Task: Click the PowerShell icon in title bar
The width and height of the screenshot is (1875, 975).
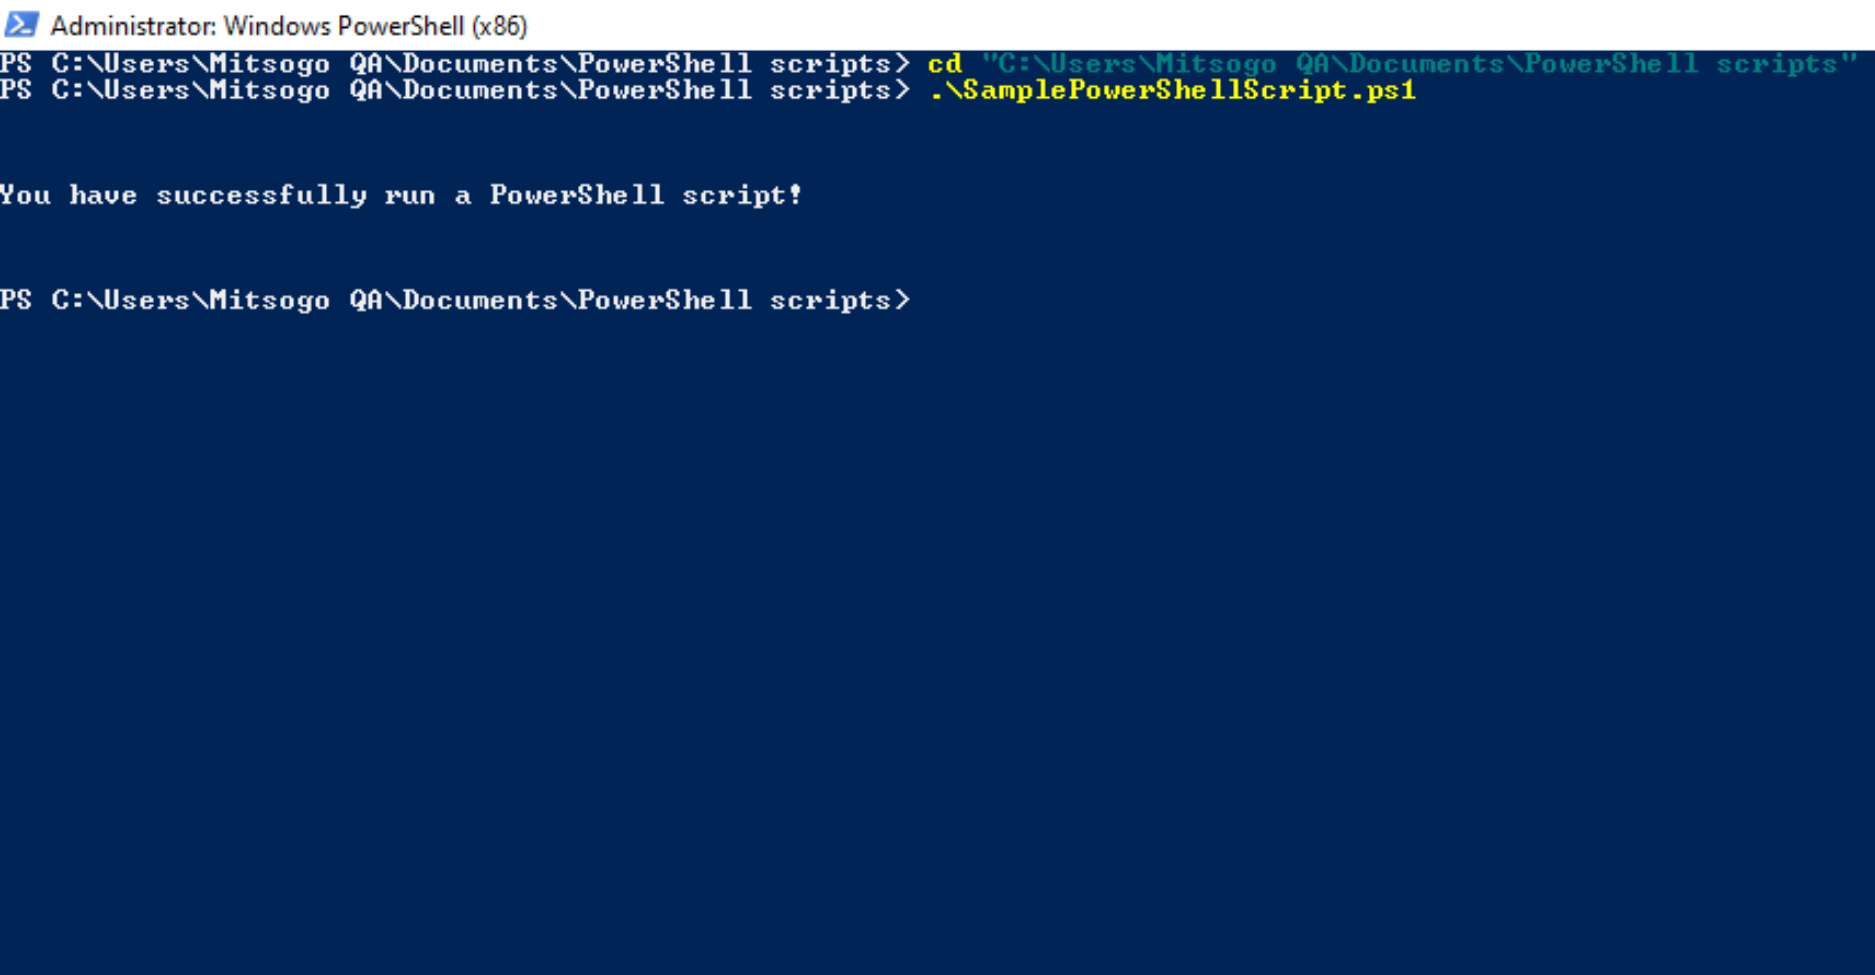Action: pyautogui.click(x=22, y=24)
